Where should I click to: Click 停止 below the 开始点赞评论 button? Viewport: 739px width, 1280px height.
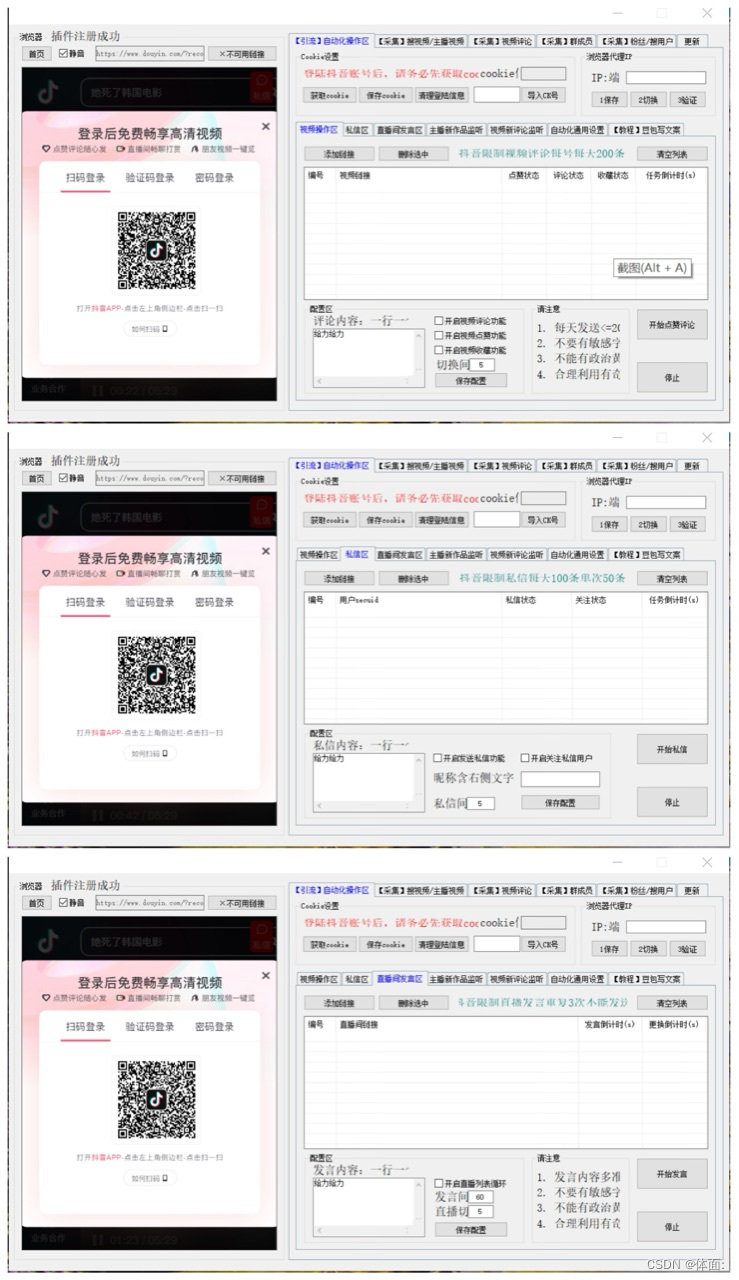tap(672, 378)
